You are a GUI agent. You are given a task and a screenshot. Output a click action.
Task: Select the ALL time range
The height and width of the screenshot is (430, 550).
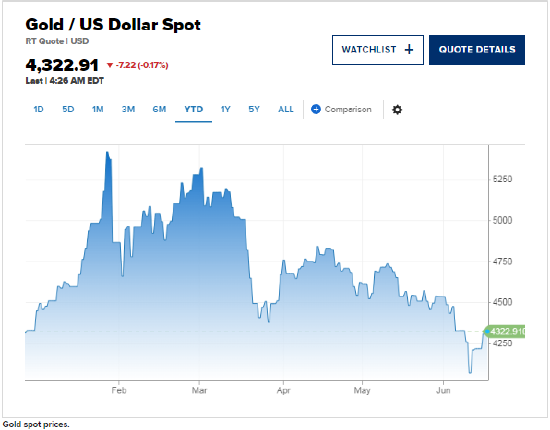pos(286,109)
